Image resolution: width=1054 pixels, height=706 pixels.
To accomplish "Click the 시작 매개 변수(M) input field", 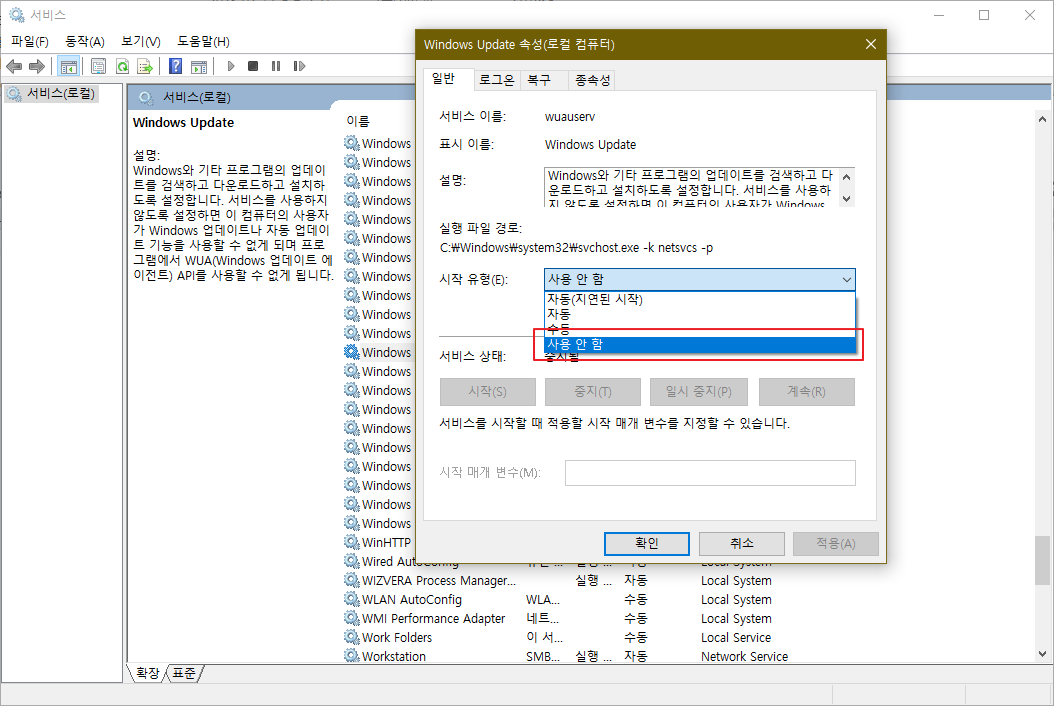I will point(710,473).
